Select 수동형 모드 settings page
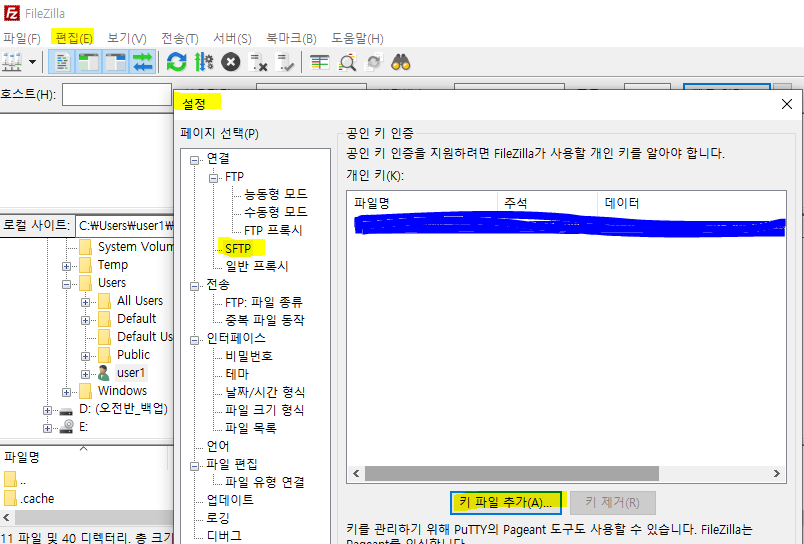This screenshot has width=804, height=544. 276,212
